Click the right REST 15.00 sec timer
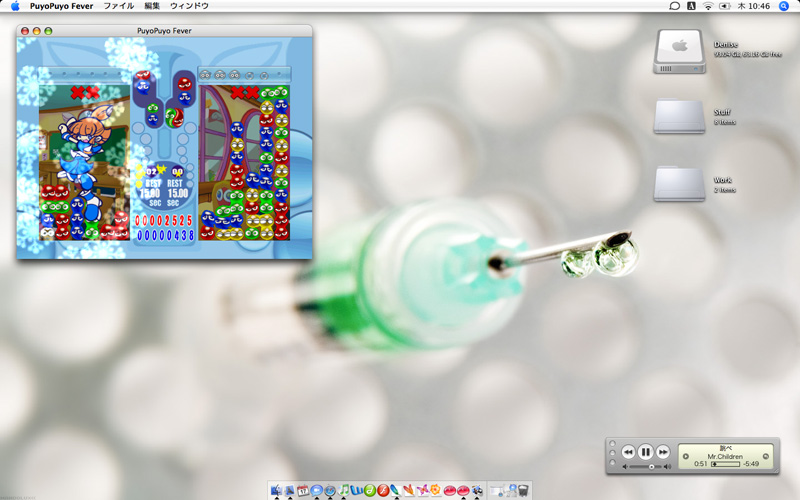 click(177, 193)
